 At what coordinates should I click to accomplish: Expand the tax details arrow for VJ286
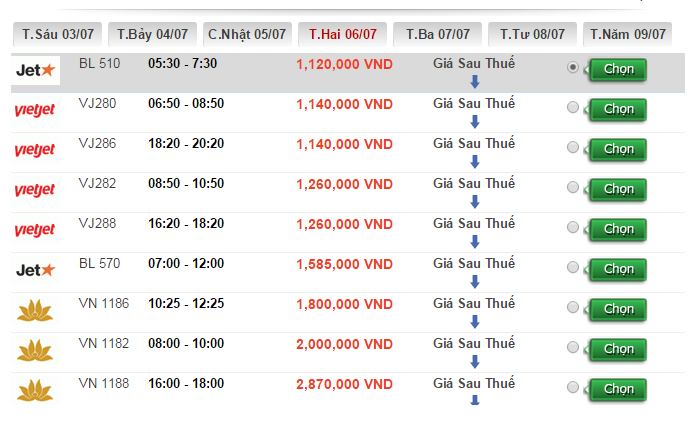475,162
